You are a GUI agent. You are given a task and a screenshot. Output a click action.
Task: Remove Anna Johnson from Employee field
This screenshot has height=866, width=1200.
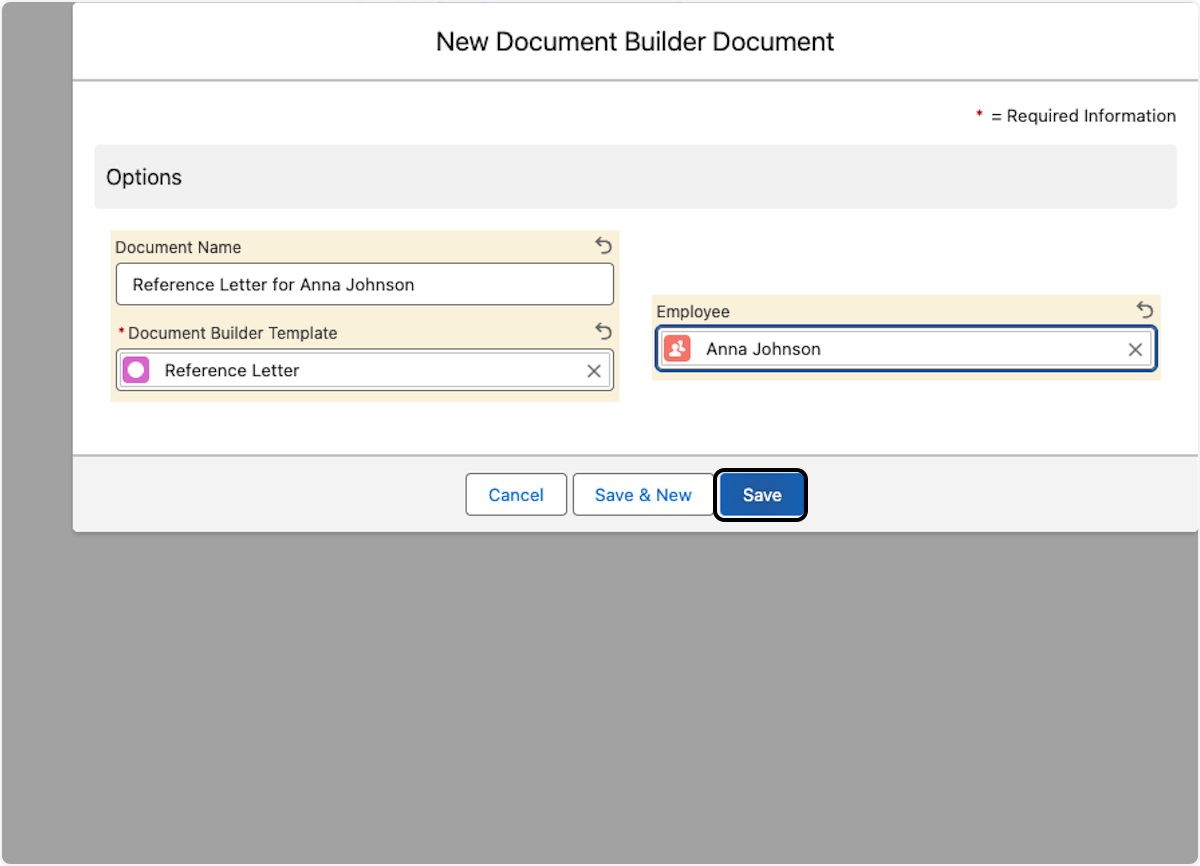(x=1135, y=350)
